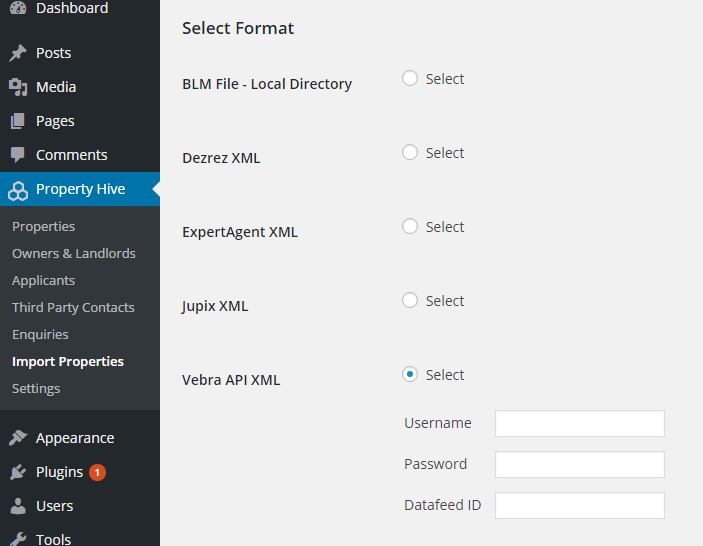
Task: Open the Plugins menu
Action: (80, 472)
